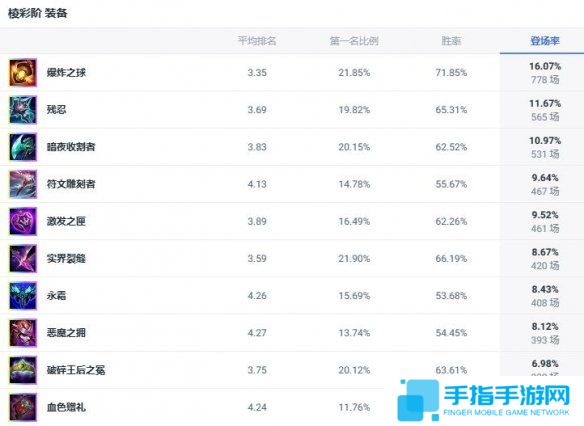Image resolution: width=584 pixels, height=426 pixels.
Task: Open the 恶魔之拥 item icon
Action: (23, 333)
